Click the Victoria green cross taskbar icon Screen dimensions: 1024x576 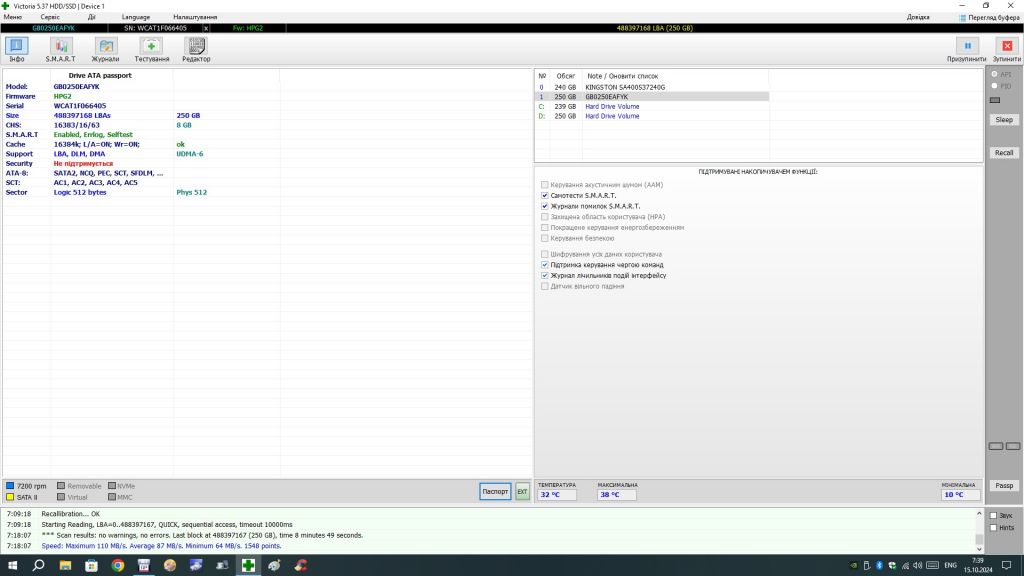click(248, 566)
